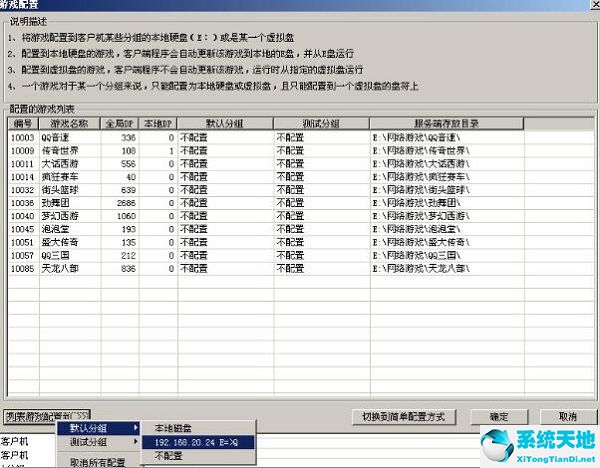Click 默认分组 cell 不配置 in 盛大传奇 row
The height and width of the screenshot is (468, 600).
coord(194,242)
